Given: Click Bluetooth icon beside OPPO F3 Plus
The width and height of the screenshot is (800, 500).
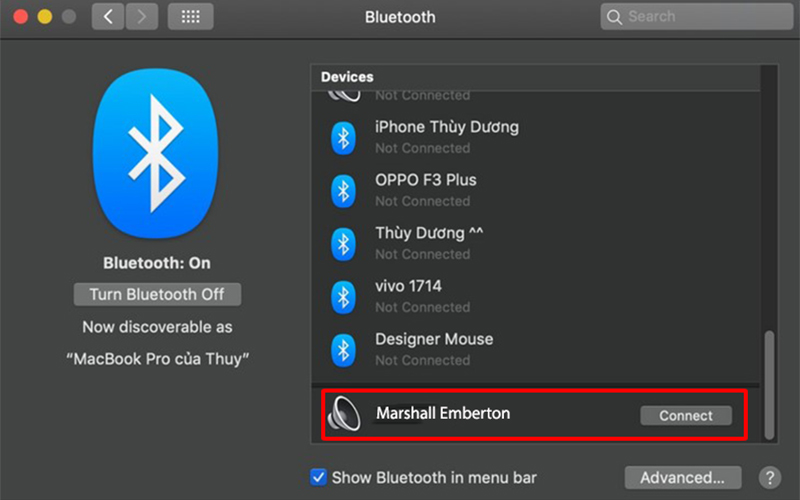Looking at the screenshot, I should coord(343,191).
